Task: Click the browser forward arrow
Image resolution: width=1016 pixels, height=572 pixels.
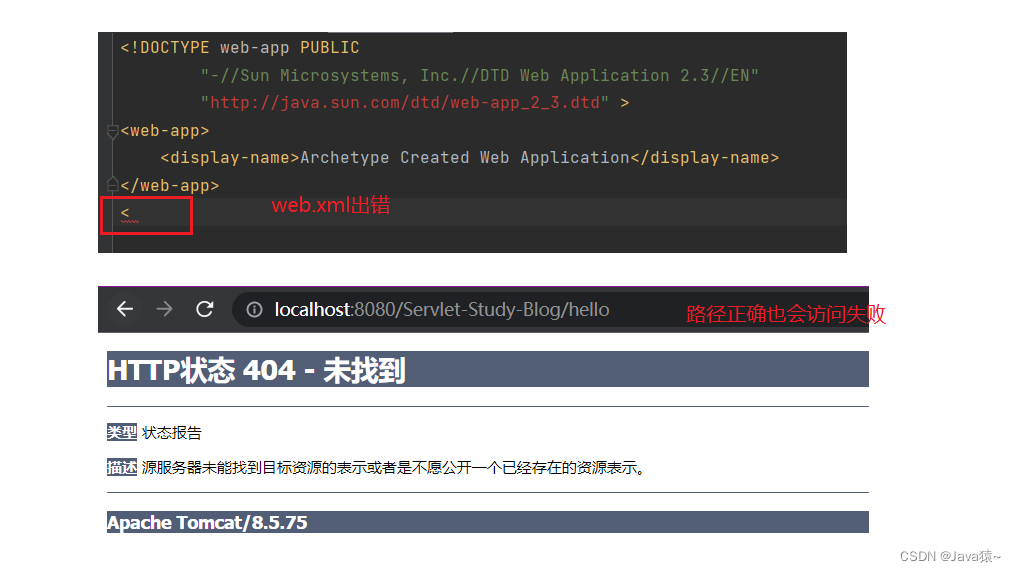Action: point(165,309)
